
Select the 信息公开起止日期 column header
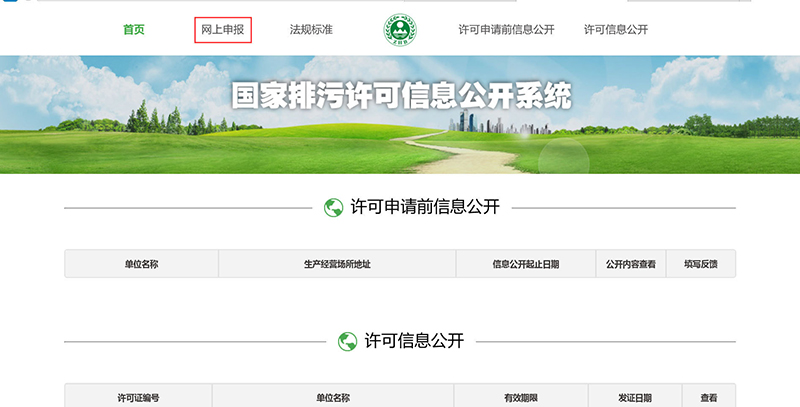pos(525,264)
